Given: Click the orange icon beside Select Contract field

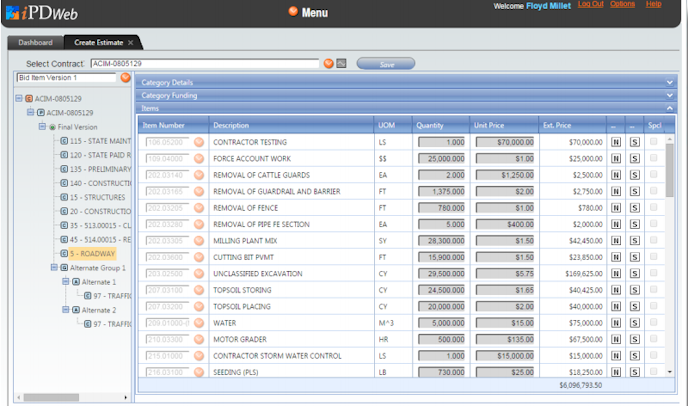Looking at the screenshot, I should pyautogui.click(x=328, y=64).
